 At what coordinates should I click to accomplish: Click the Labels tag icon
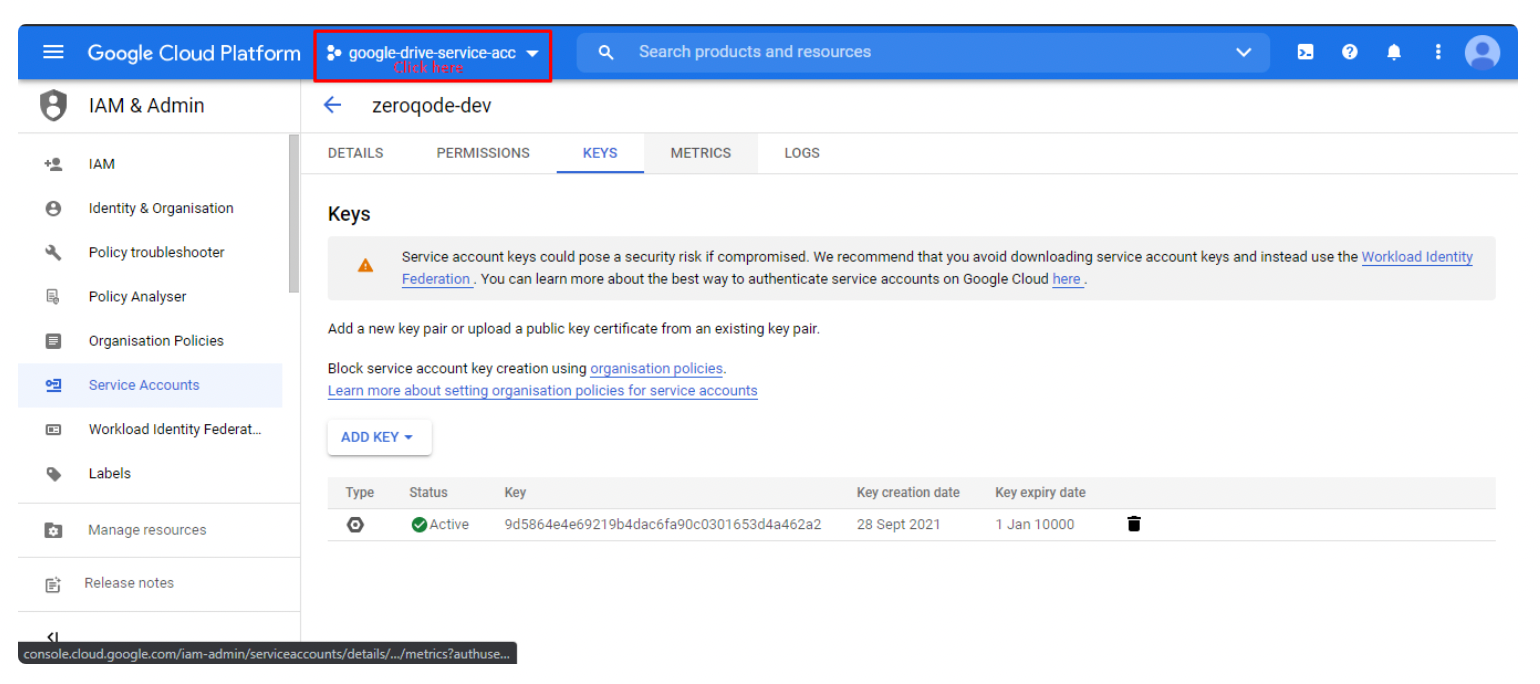(x=54, y=474)
